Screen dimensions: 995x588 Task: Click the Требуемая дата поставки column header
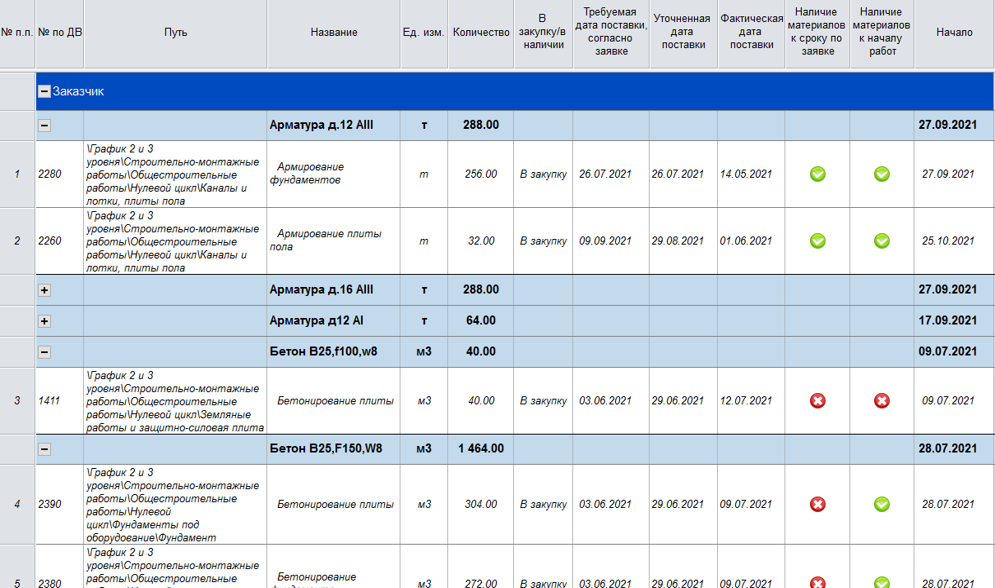[x=611, y=32]
